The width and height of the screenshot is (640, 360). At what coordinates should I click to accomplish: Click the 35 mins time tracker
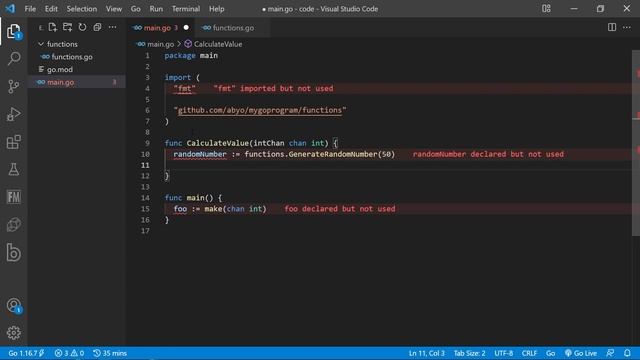pyautogui.click(x=110, y=353)
